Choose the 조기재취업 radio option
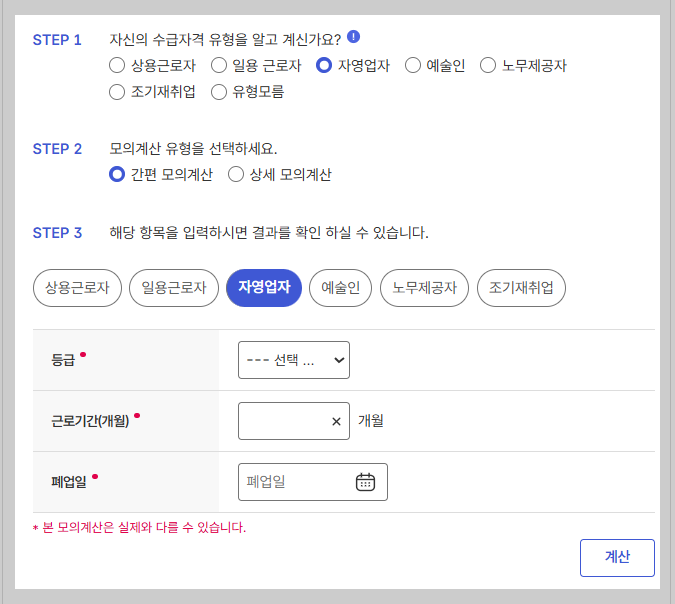The width and height of the screenshot is (675, 604). point(117,92)
